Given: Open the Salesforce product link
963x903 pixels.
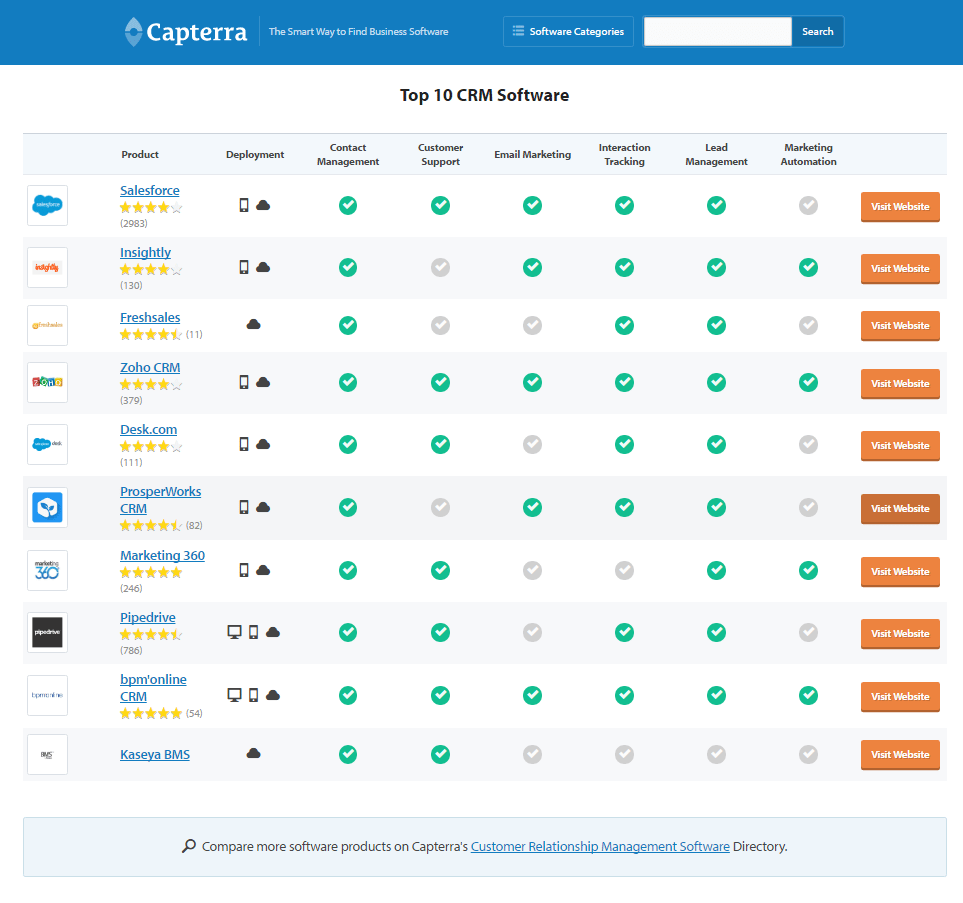Looking at the screenshot, I should [x=150, y=190].
